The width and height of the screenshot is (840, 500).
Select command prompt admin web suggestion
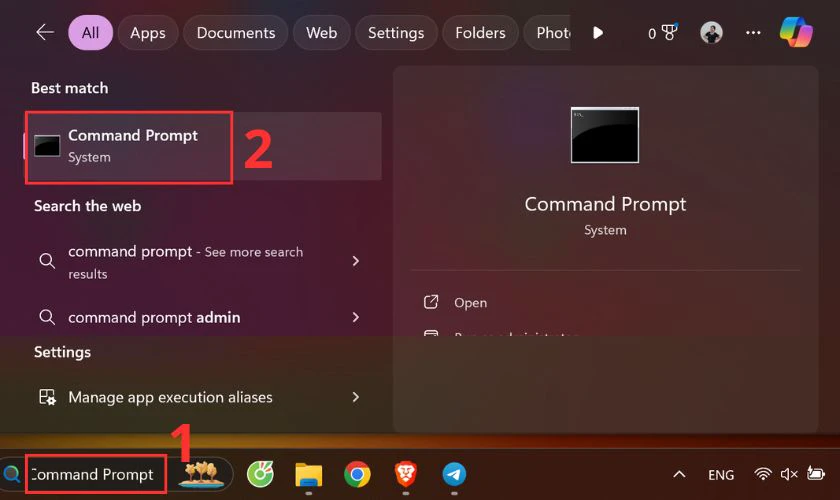coord(154,317)
